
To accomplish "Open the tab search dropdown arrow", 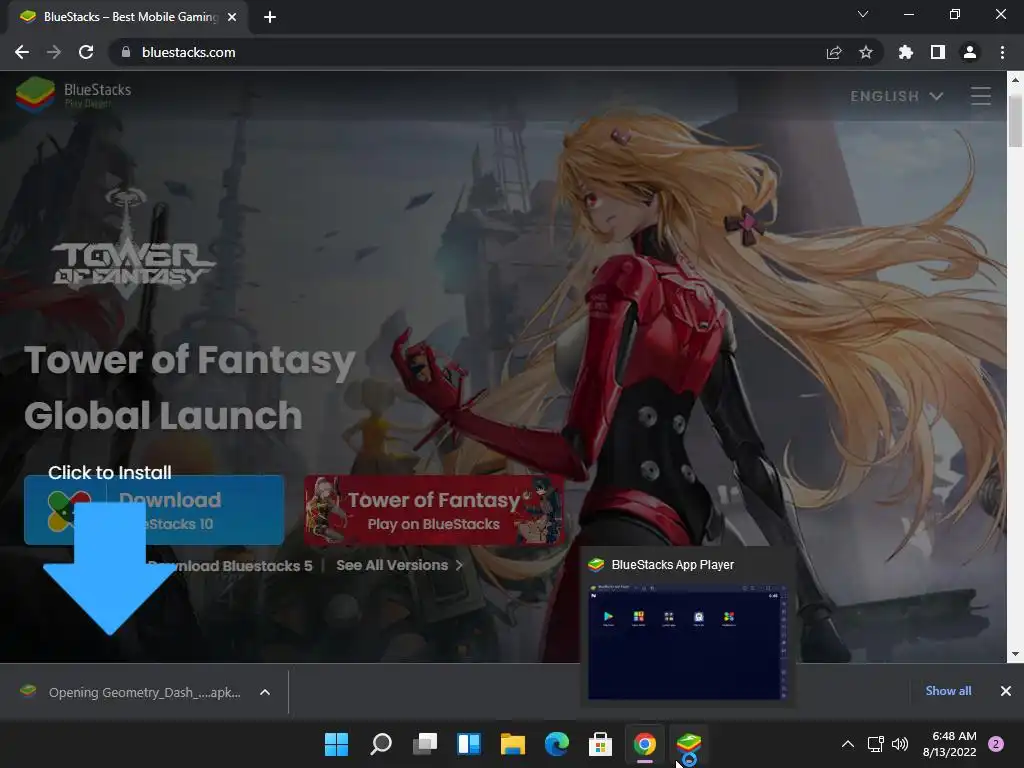I will tap(863, 14).
